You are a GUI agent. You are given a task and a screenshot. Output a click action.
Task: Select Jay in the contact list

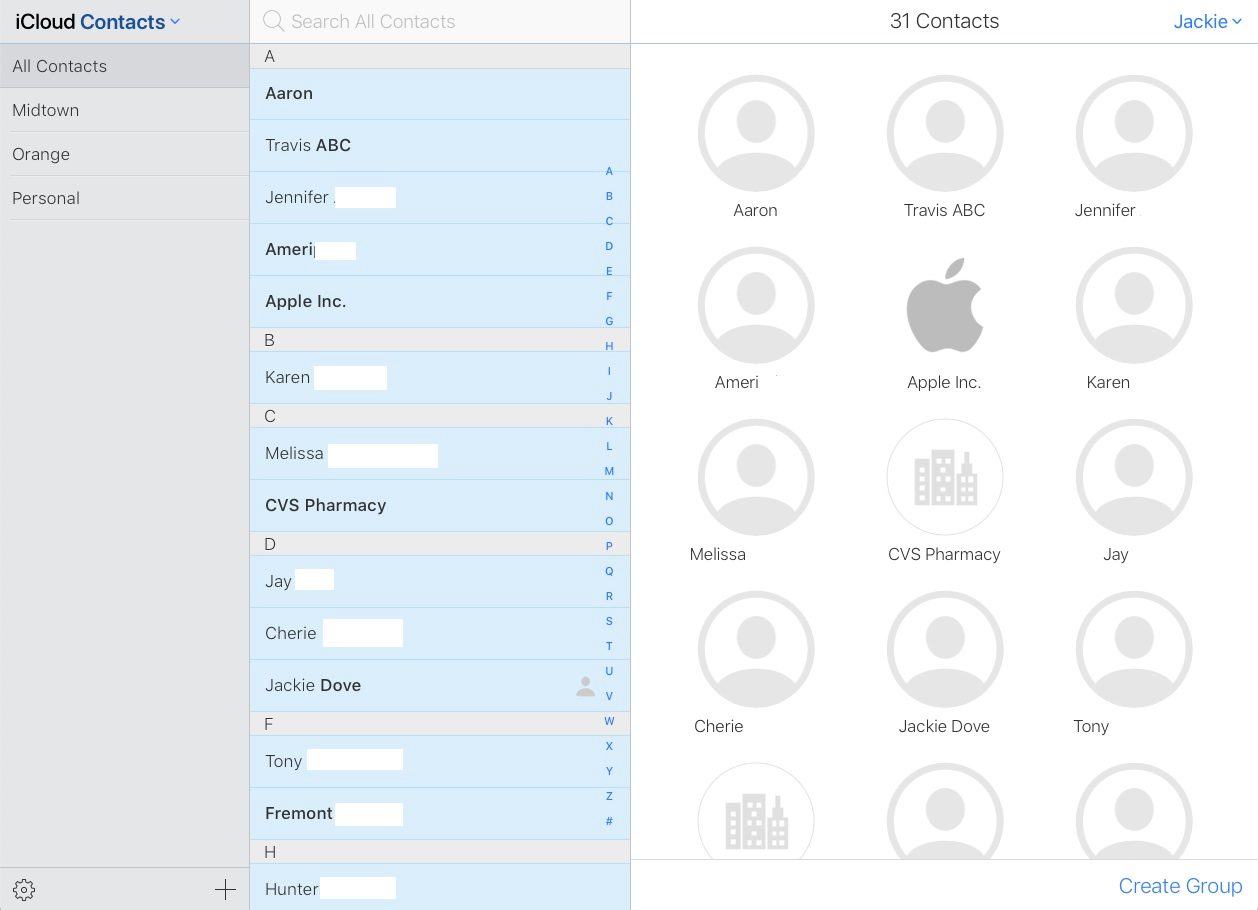click(x=440, y=582)
